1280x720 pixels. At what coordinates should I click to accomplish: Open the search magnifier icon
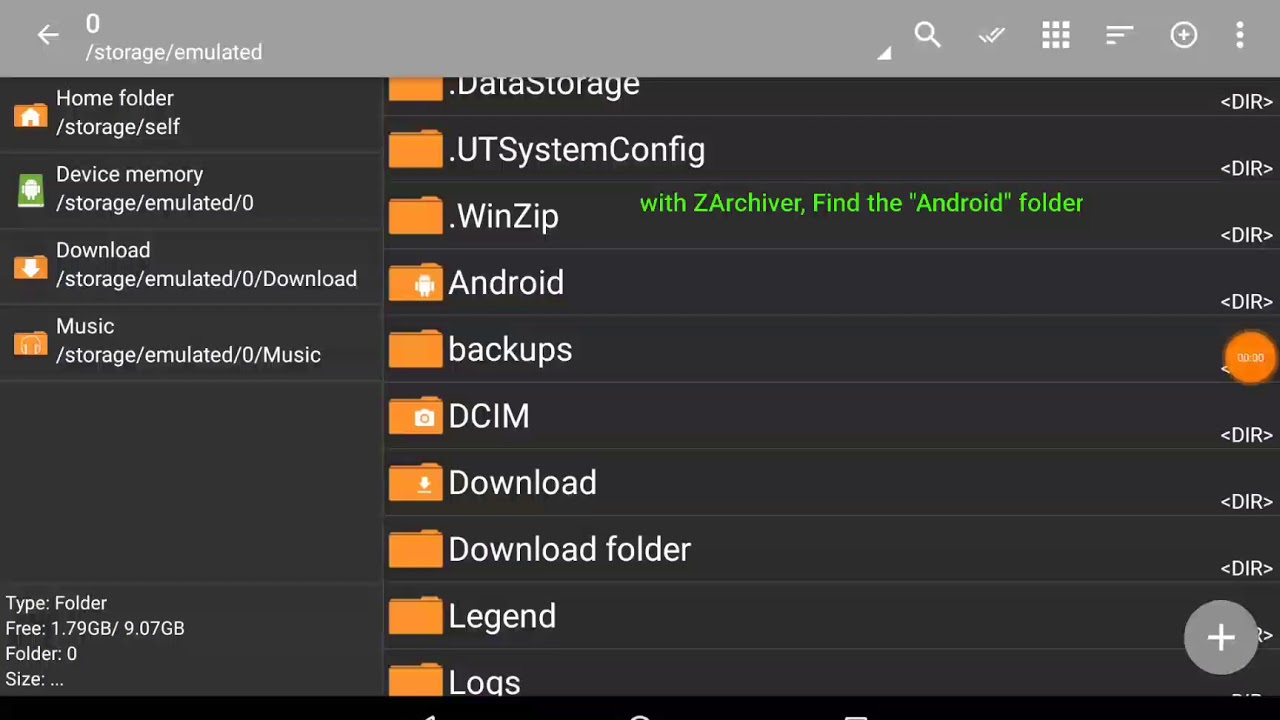point(927,36)
